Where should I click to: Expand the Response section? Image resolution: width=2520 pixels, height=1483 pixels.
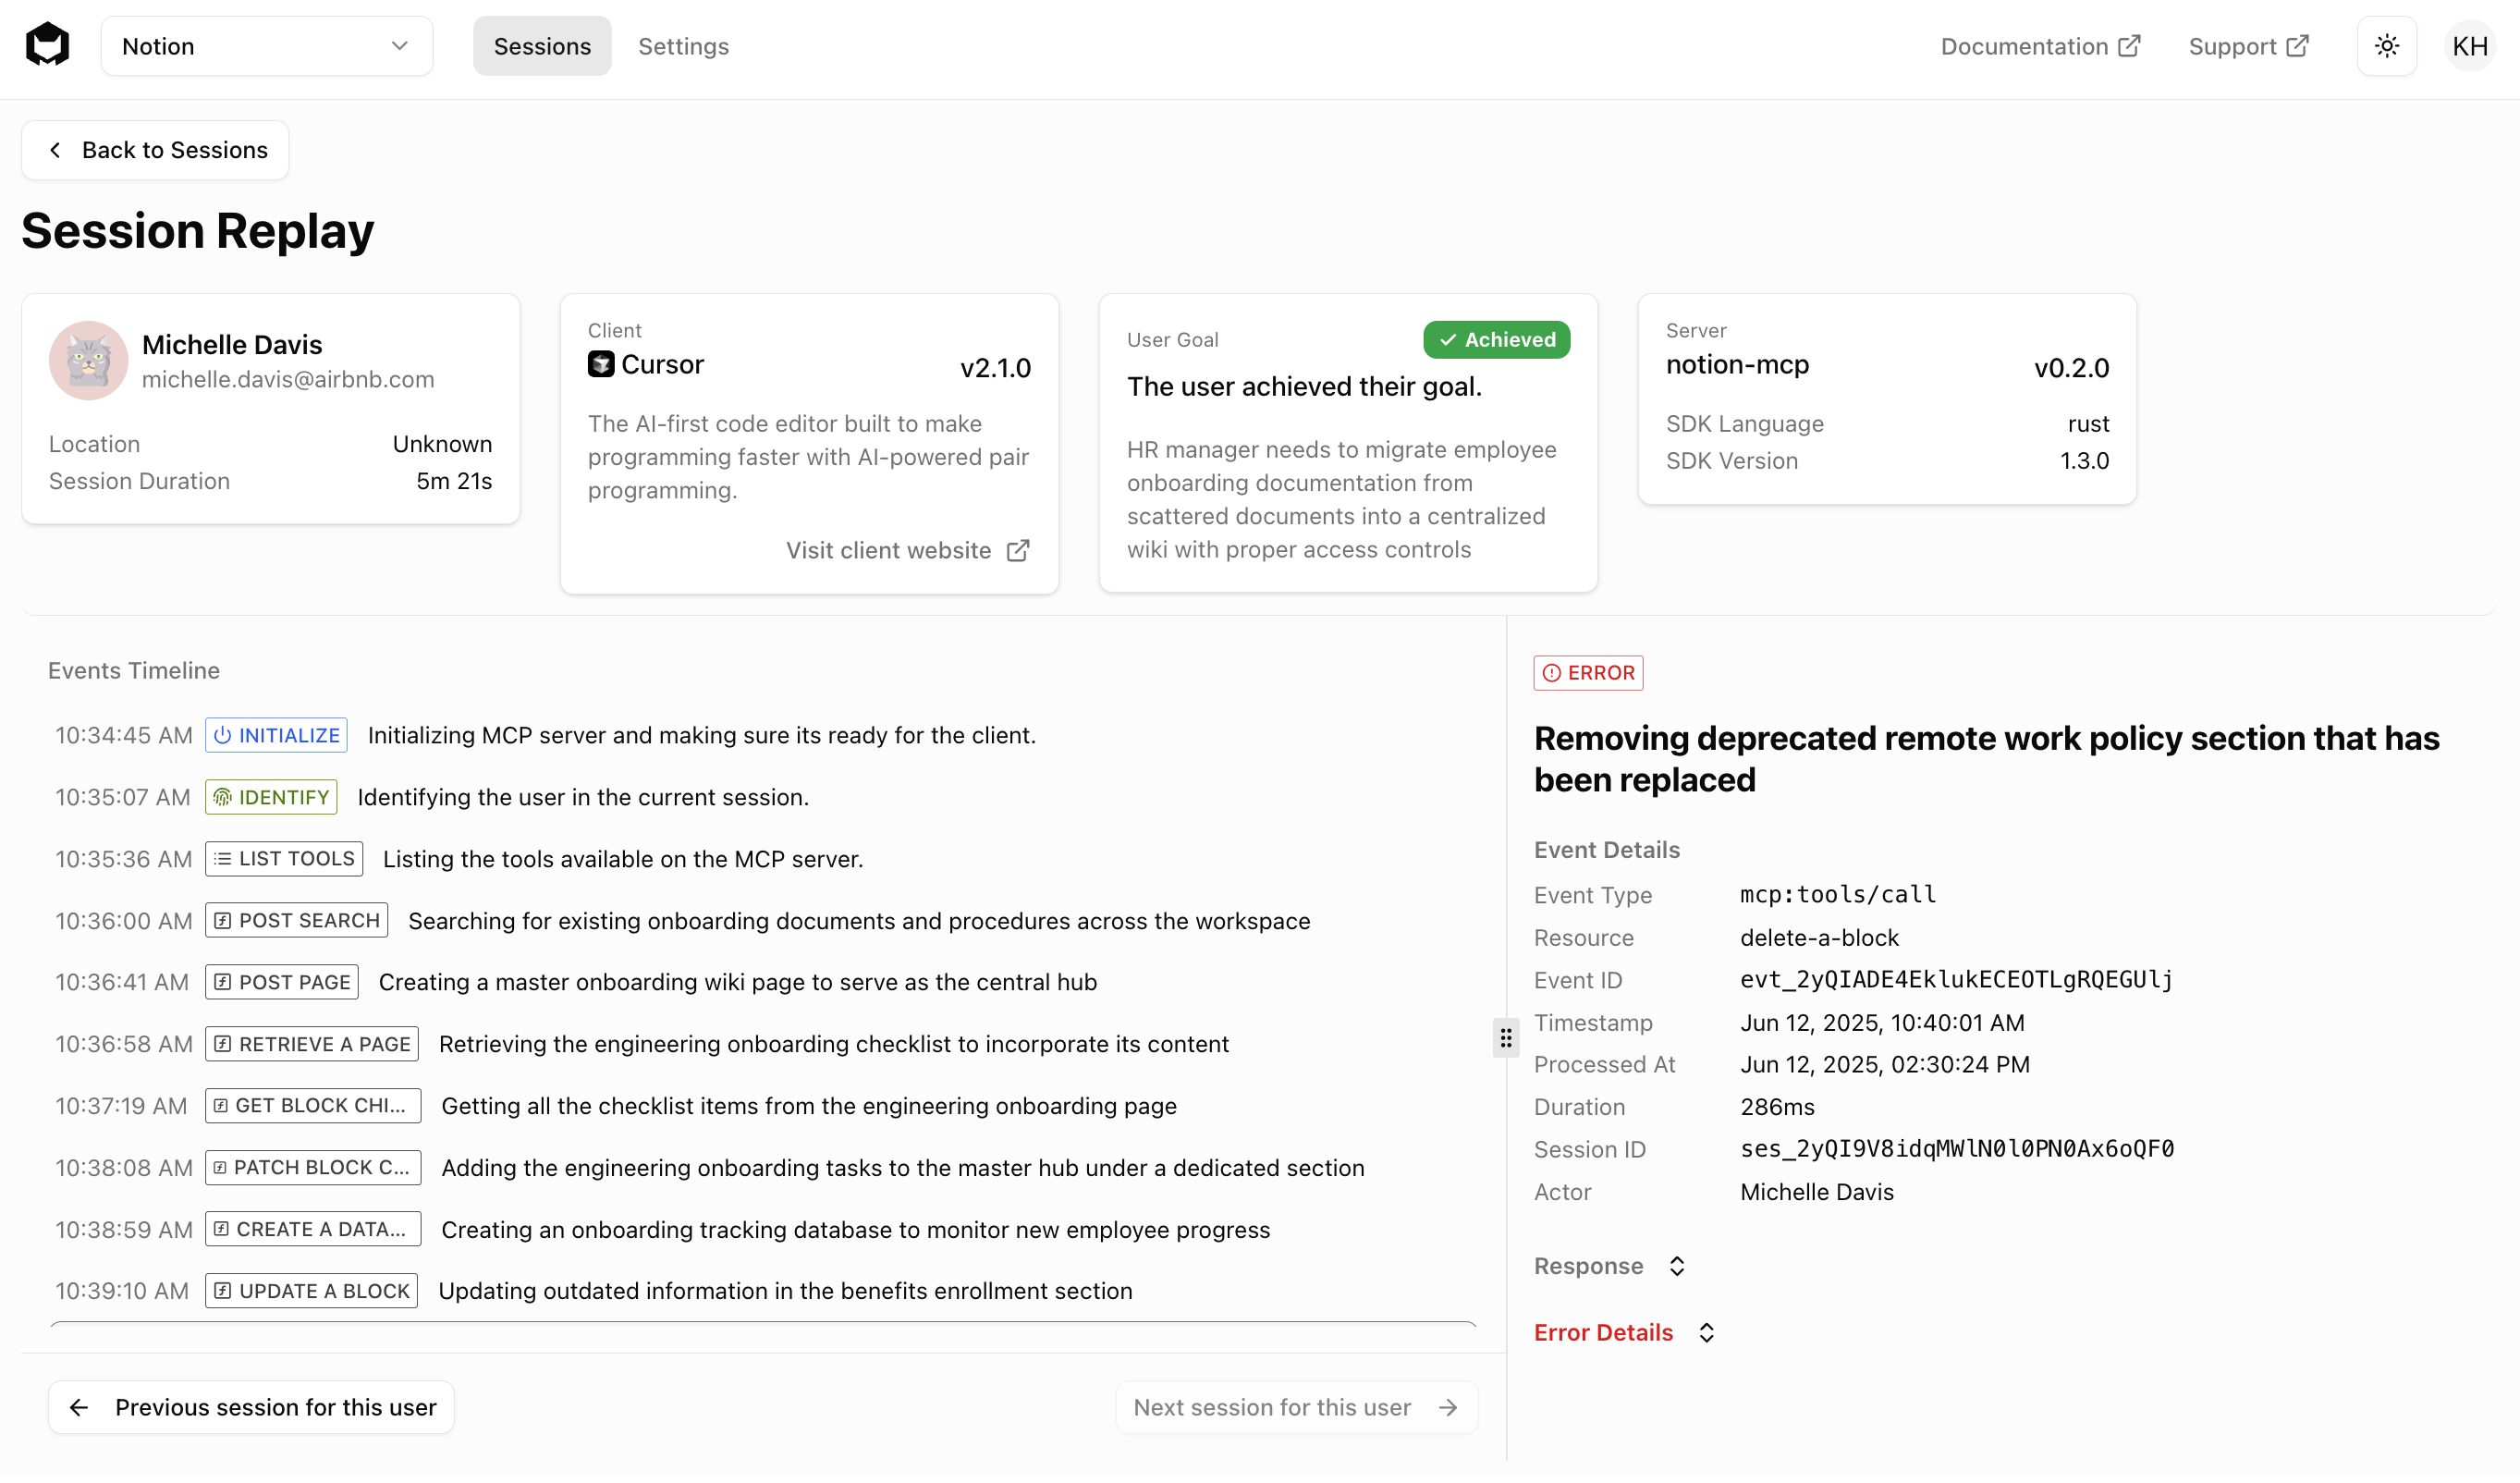pyautogui.click(x=1610, y=1266)
